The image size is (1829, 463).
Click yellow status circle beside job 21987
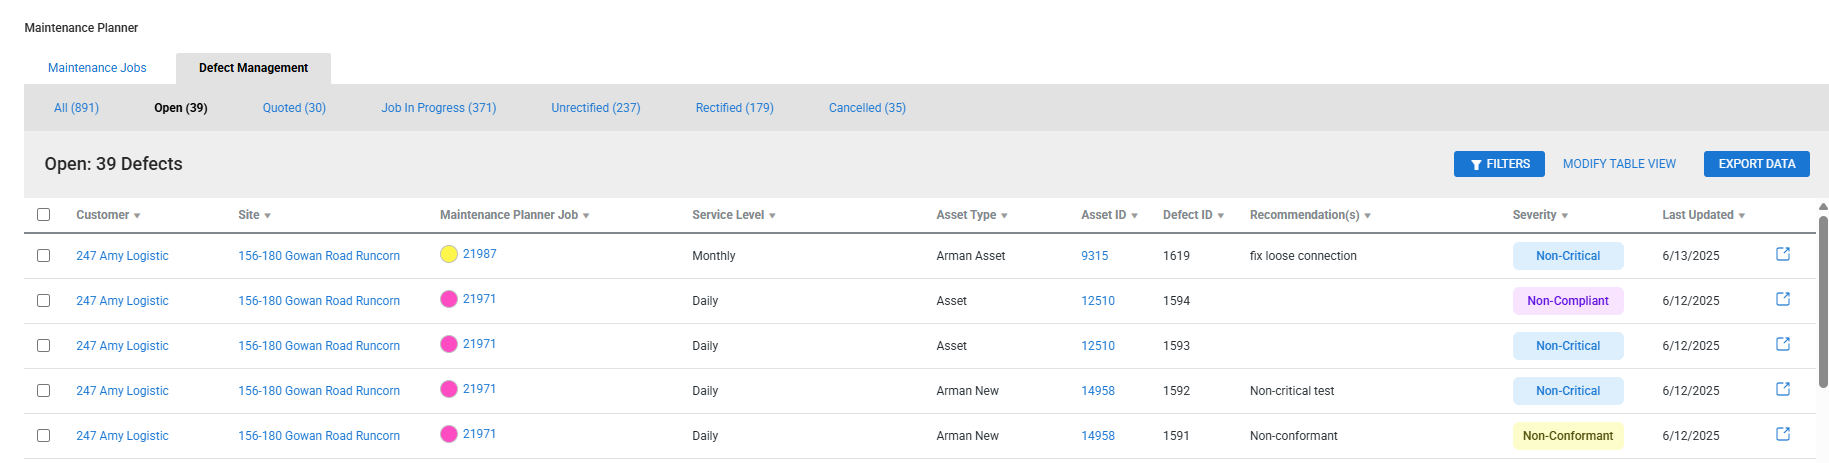[x=449, y=254]
